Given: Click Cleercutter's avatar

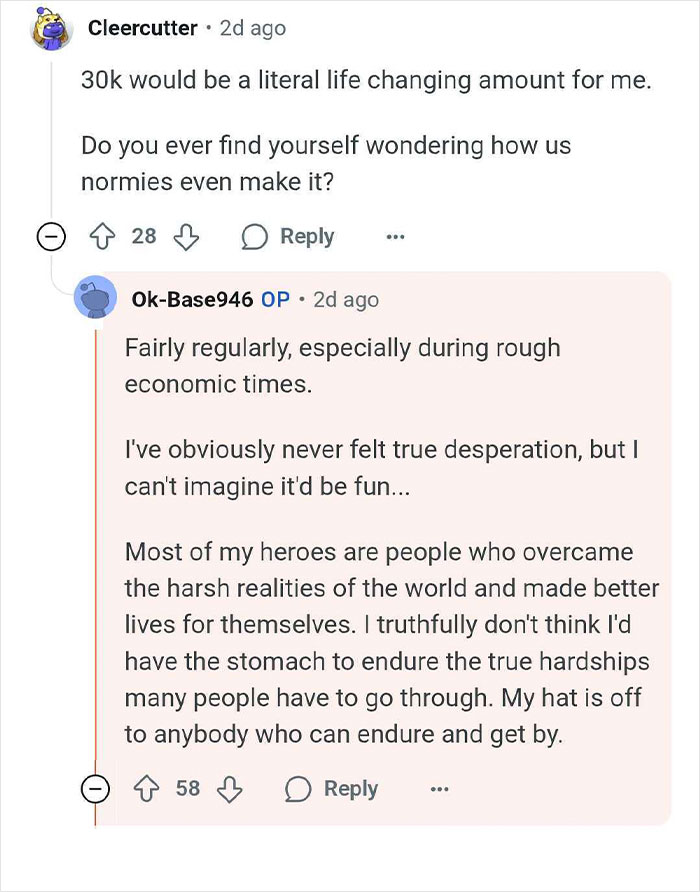Looking at the screenshot, I should (49, 28).
